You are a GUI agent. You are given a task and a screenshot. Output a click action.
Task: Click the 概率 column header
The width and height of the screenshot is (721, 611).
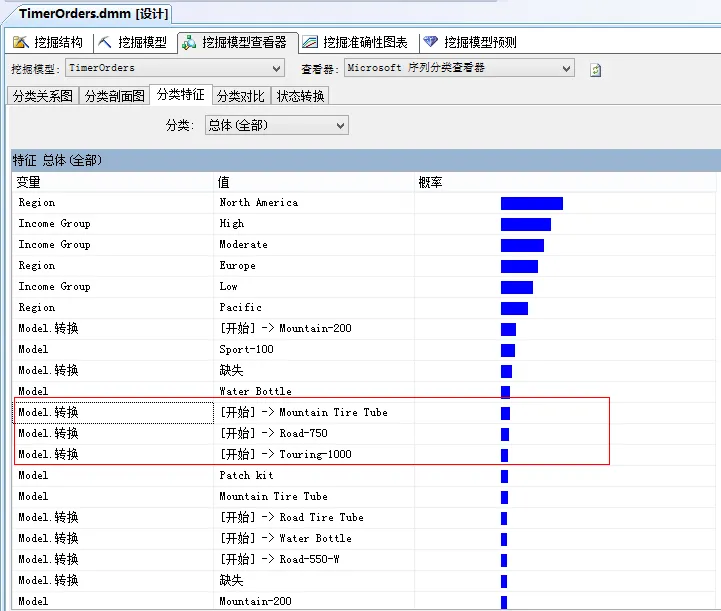(x=565, y=182)
